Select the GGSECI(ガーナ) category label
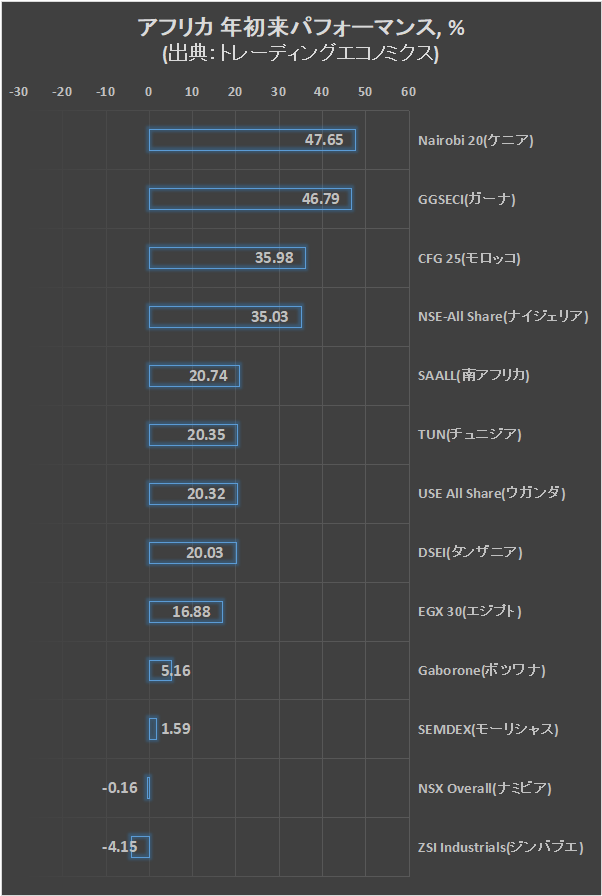The width and height of the screenshot is (602, 896). point(467,199)
